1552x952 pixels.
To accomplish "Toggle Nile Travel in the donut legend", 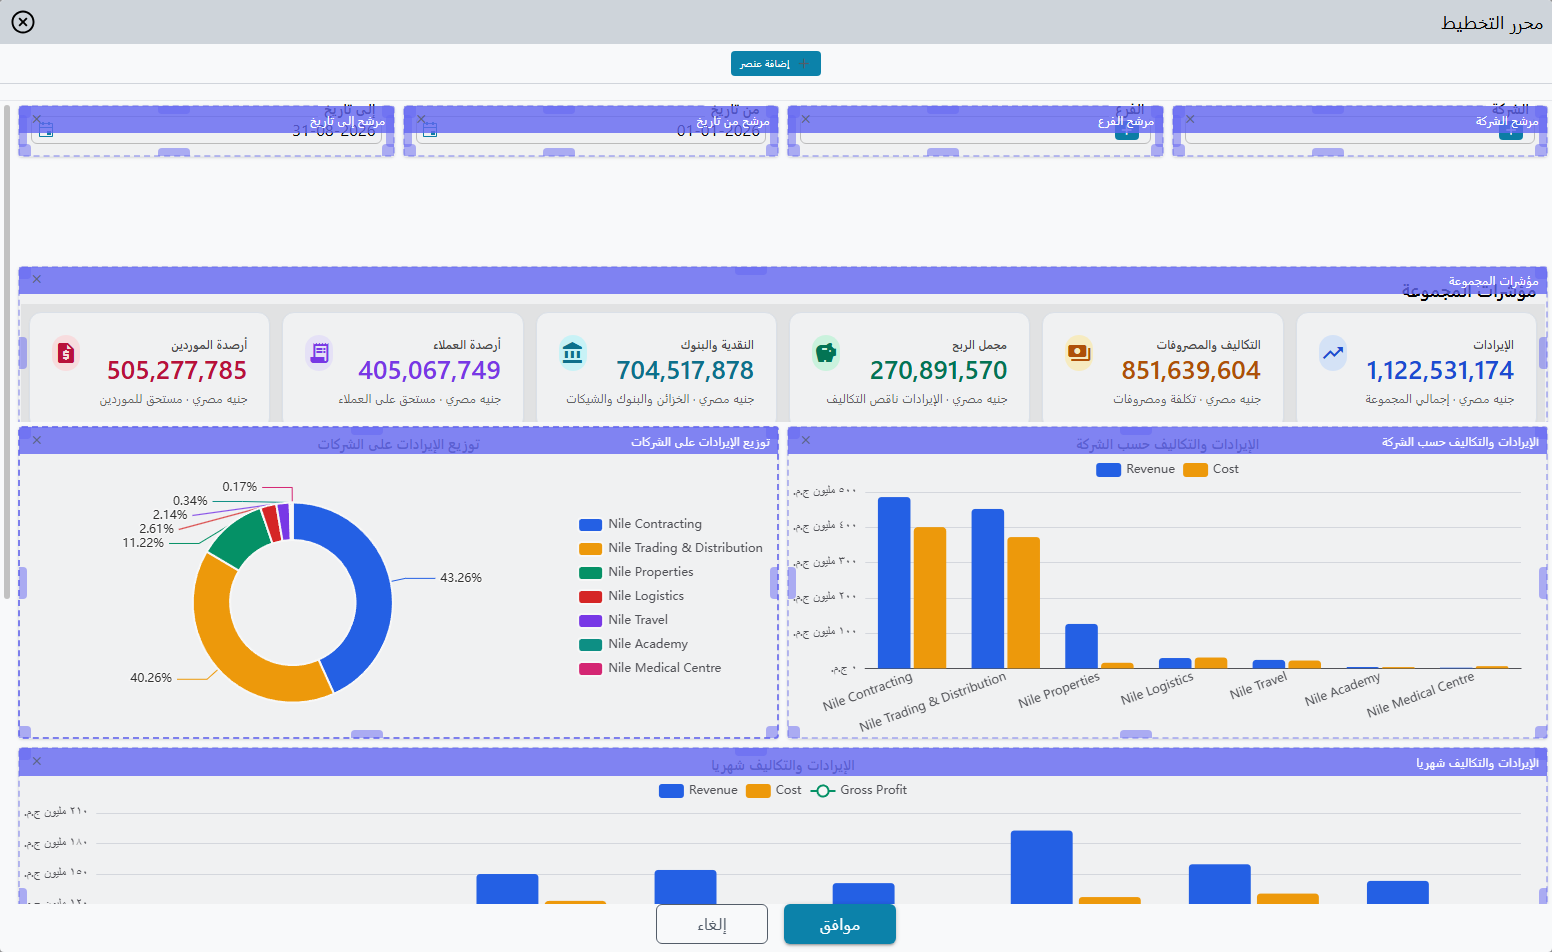I will coord(624,620).
